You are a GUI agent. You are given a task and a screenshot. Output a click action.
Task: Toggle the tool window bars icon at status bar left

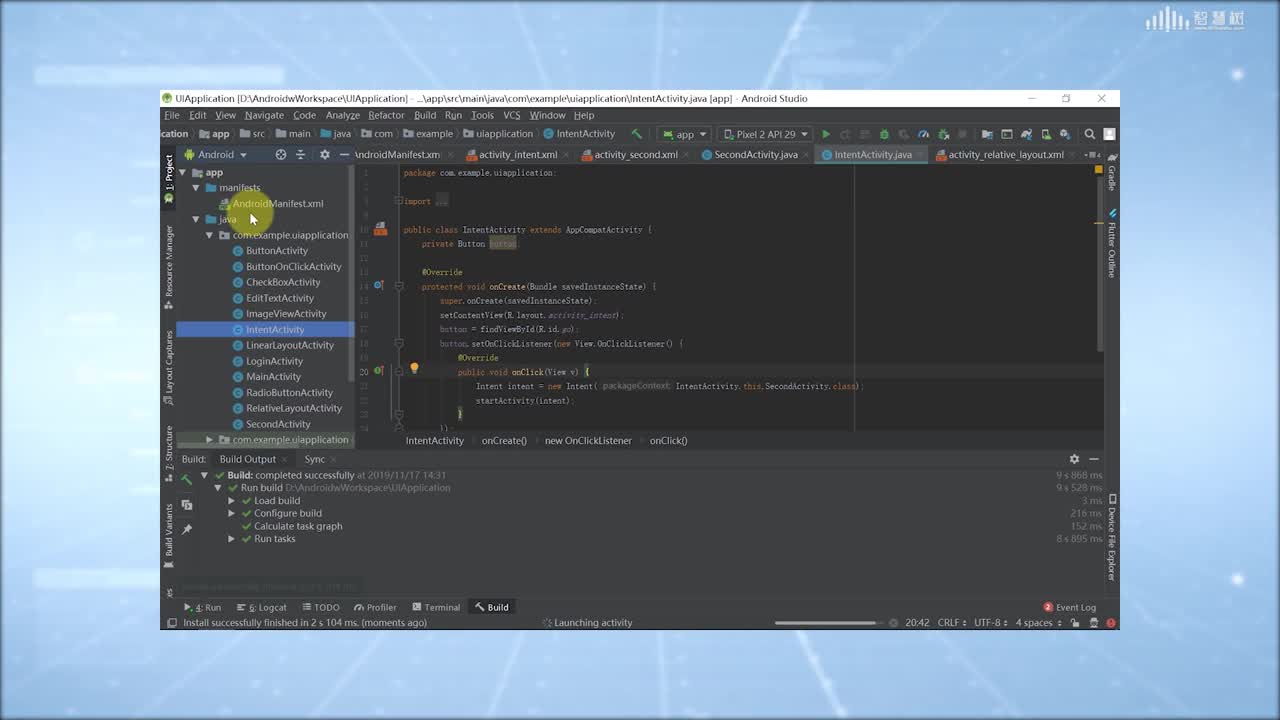pos(172,622)
